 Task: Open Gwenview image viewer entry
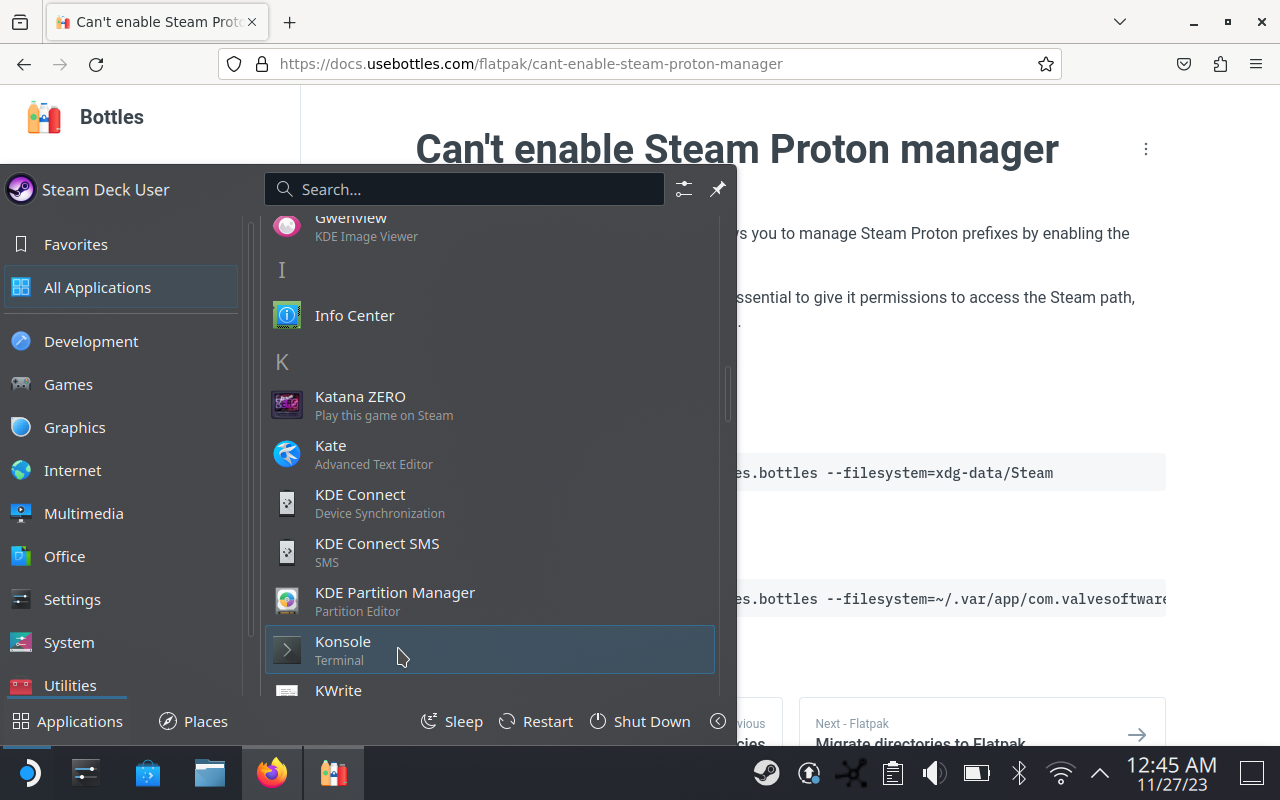click(x=490, y=228)
